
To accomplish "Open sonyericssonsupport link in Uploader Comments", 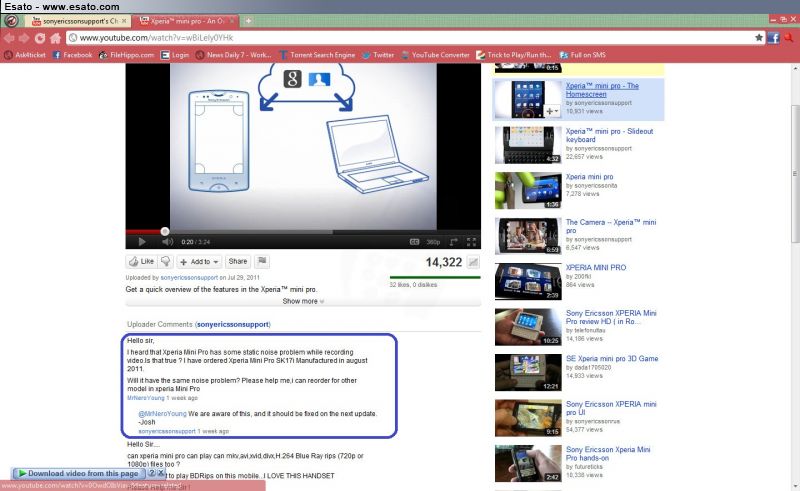I will point(233,324).
